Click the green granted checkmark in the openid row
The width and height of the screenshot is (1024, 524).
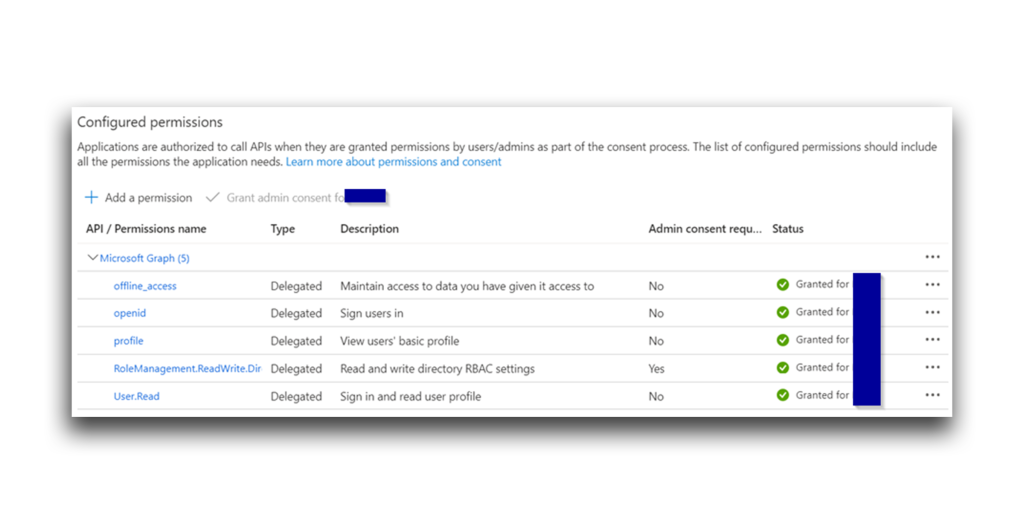tap(782, 312)
